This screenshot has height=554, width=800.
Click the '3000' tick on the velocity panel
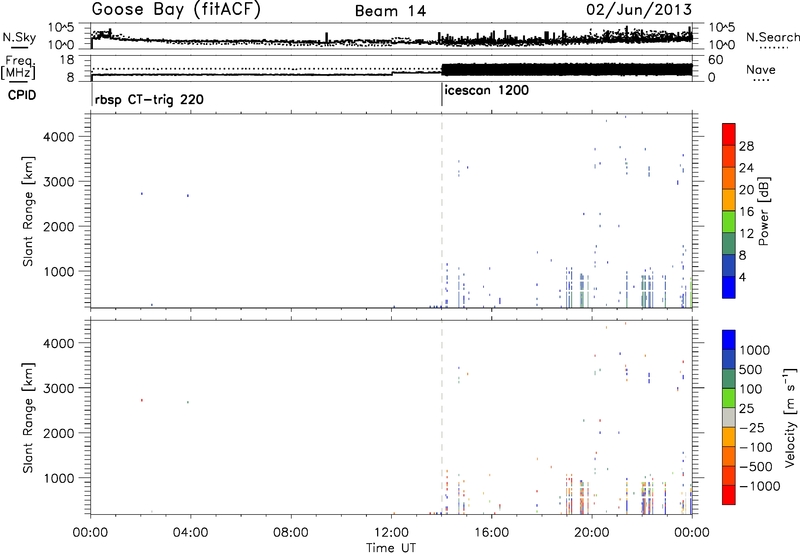click(61, 388)
